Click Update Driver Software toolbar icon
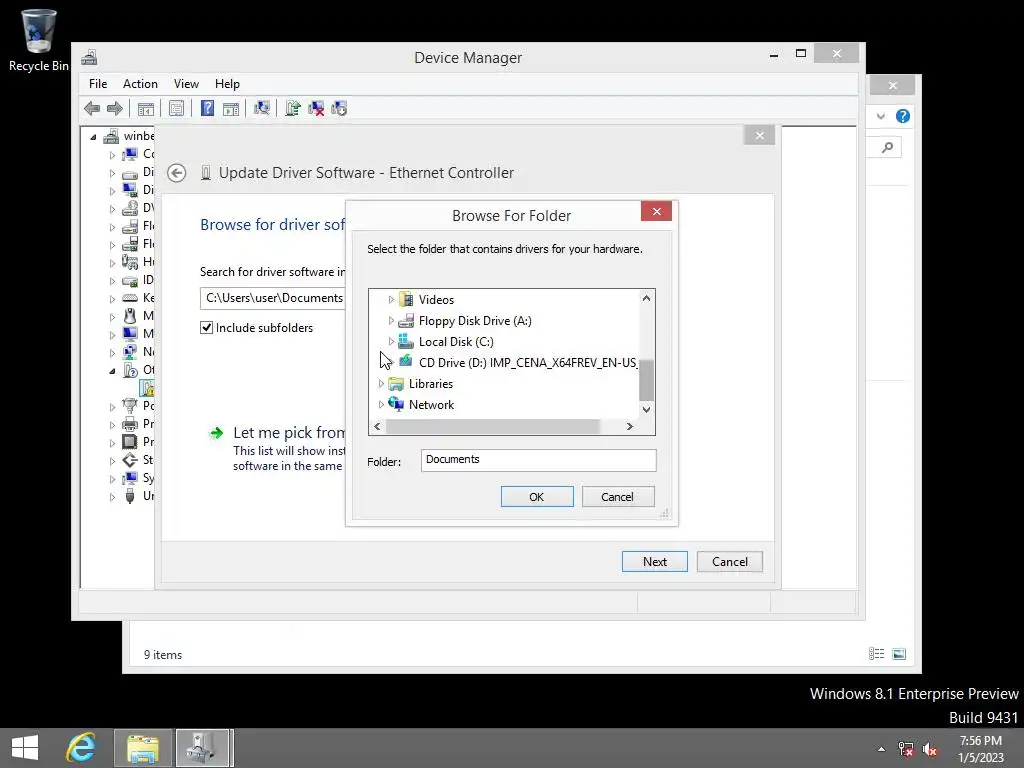The width and height of the screenshot is (1024, 768). pyautogui.click(x=293, y=108)
